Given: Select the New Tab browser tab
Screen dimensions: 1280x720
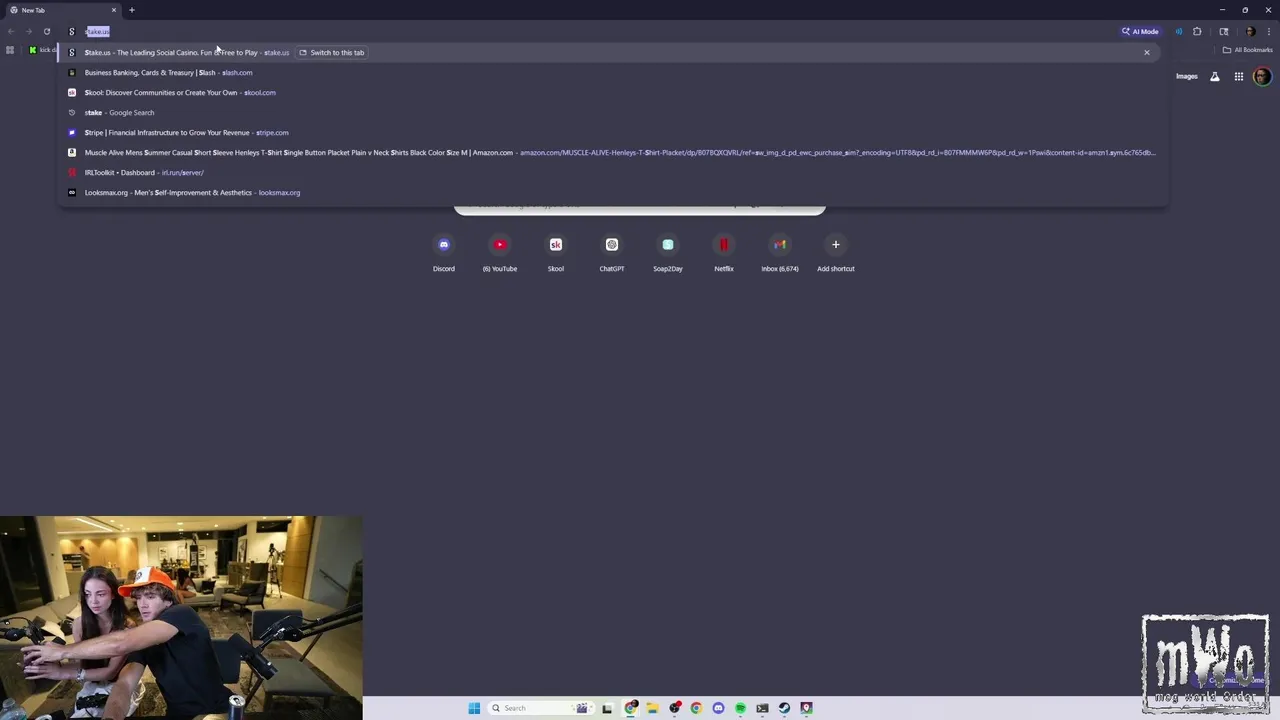Looking at the screenshot, I should coord(62,10).
